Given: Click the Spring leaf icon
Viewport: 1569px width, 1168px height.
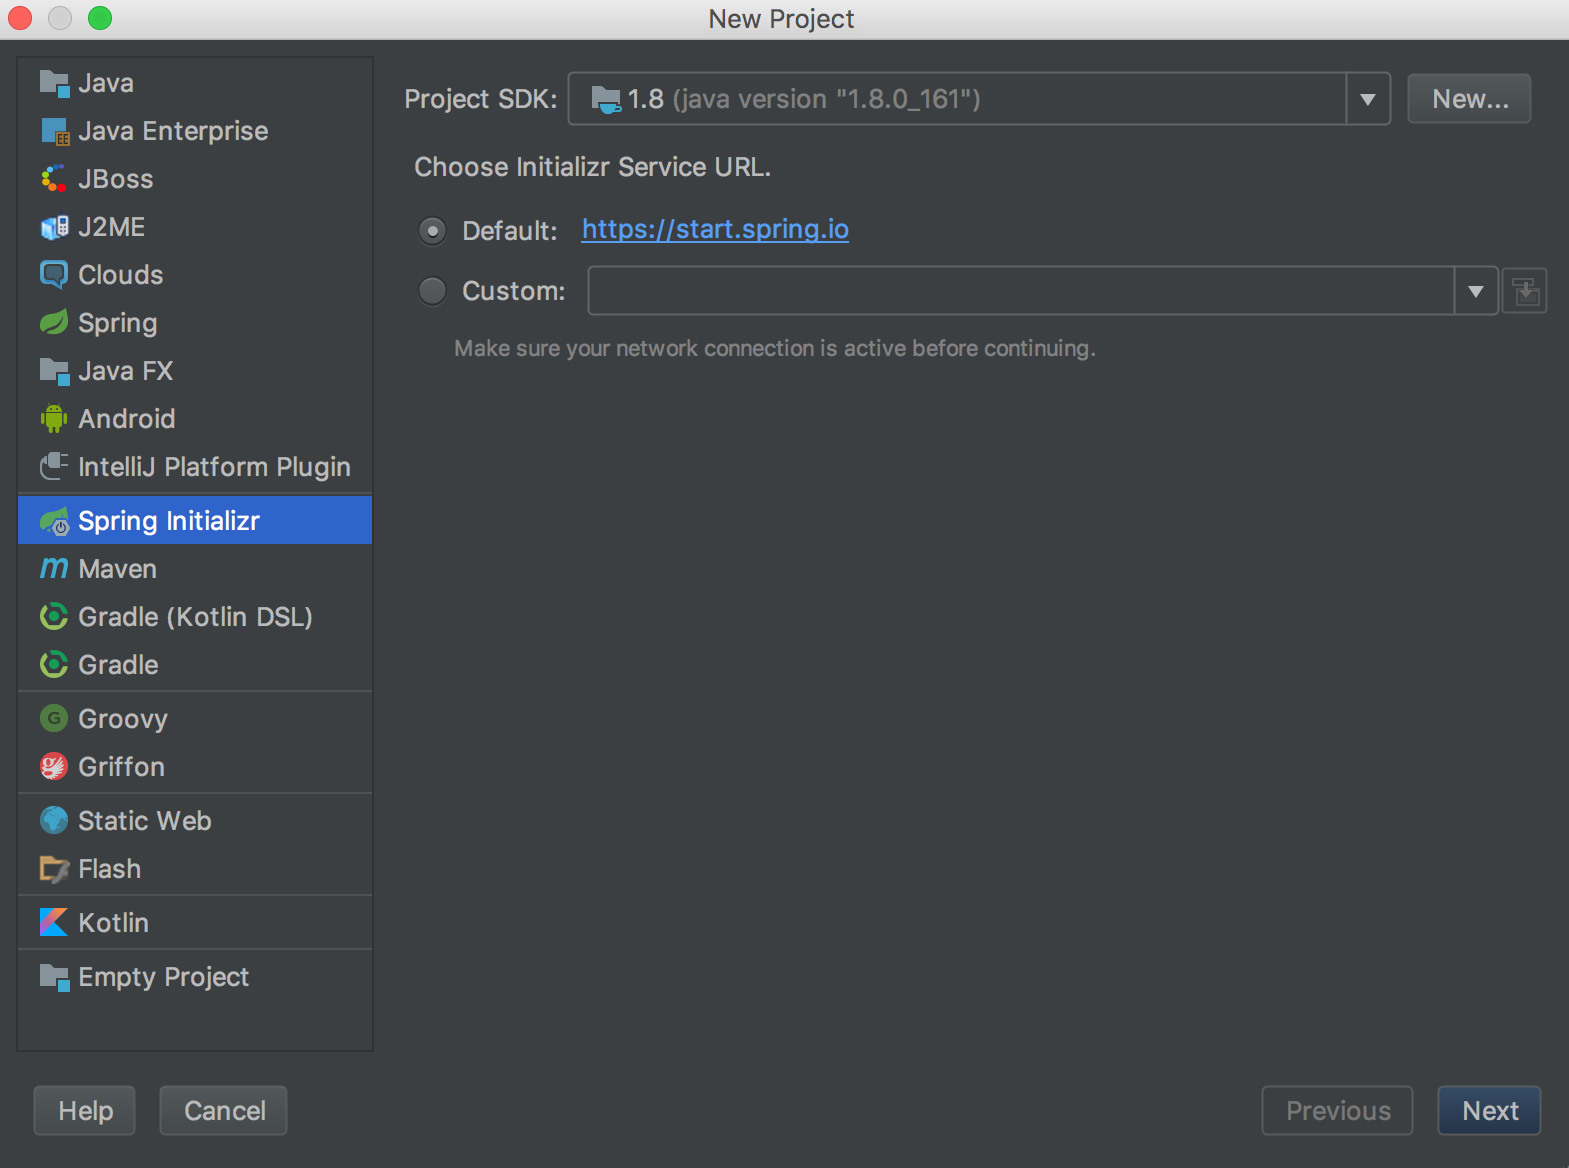Looking at the screenshot, I should coord(54,322).
